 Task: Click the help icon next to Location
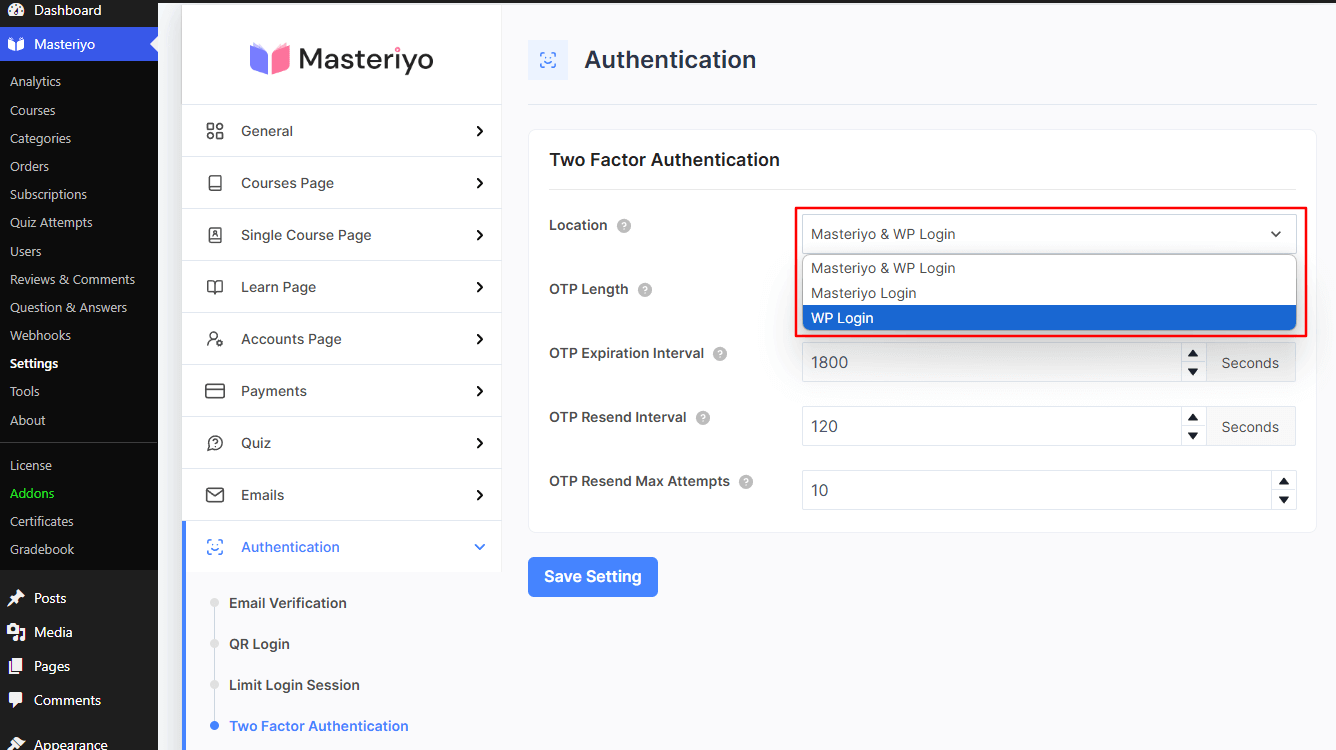point(624,226)
